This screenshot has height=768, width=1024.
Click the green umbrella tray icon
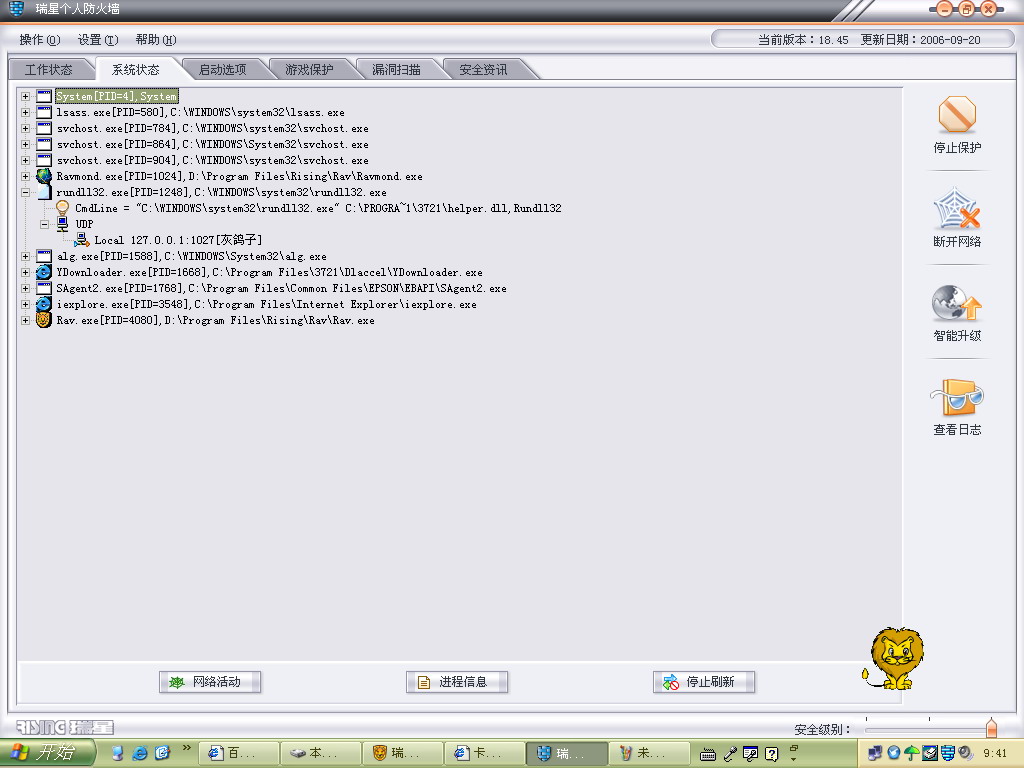(x=912, y=753)
